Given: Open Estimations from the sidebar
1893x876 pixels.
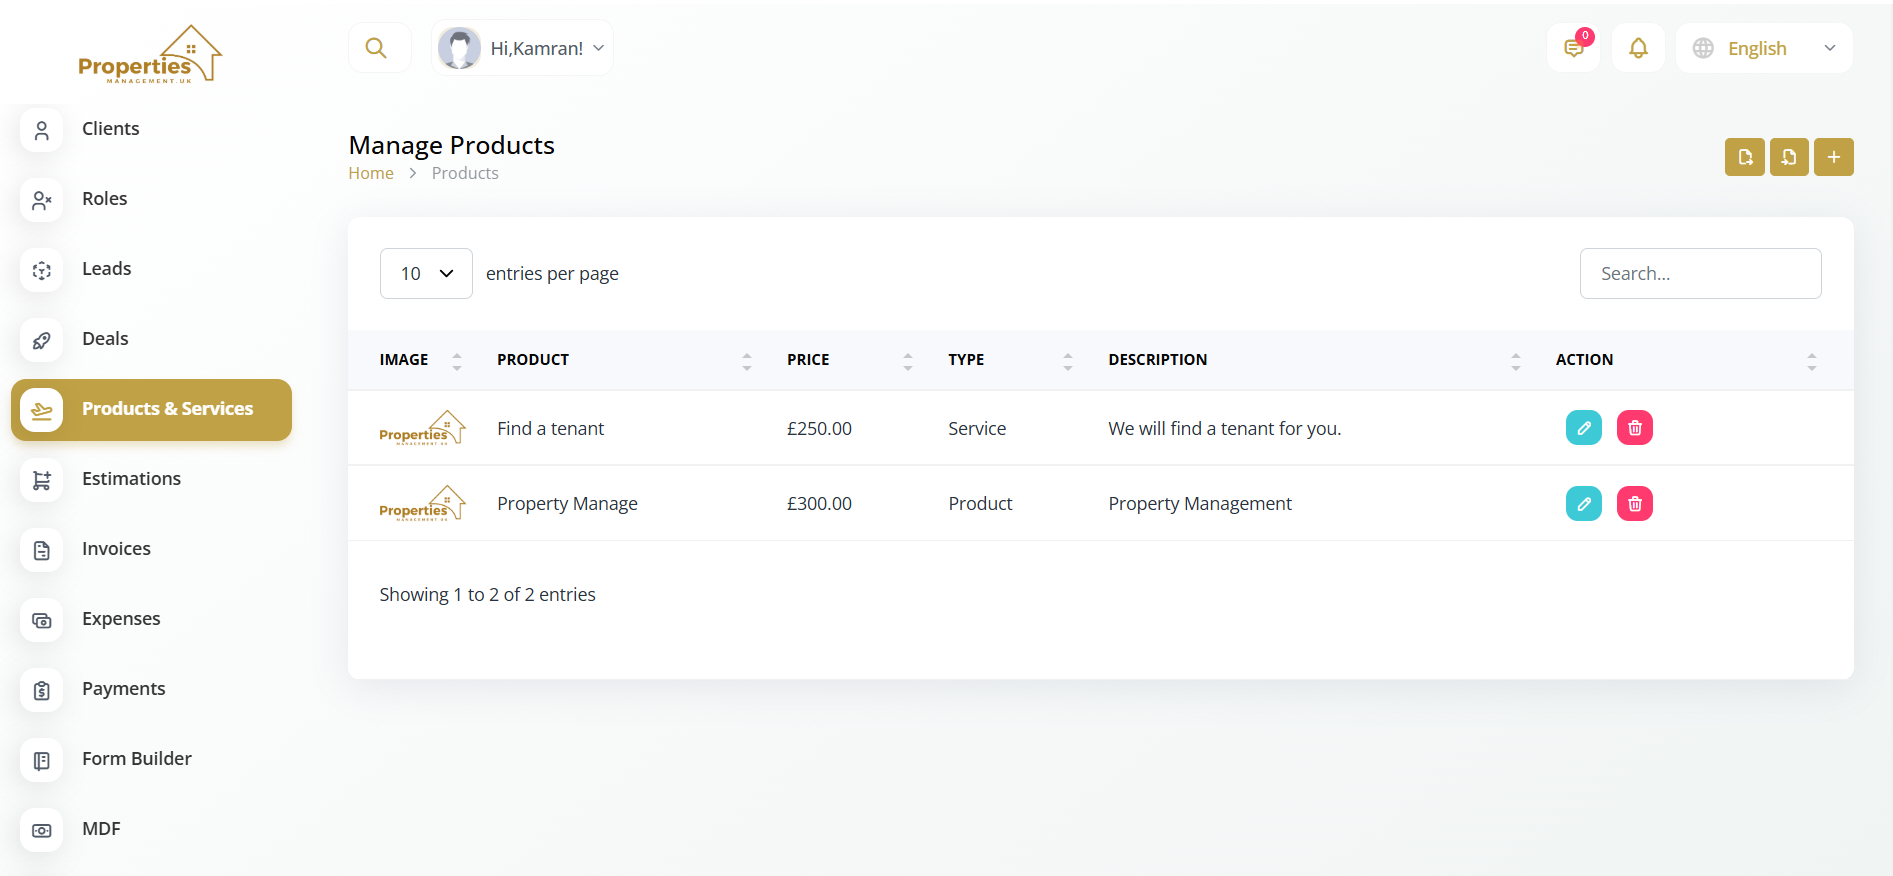Looking at the screenshot, I should coord(131,479).
